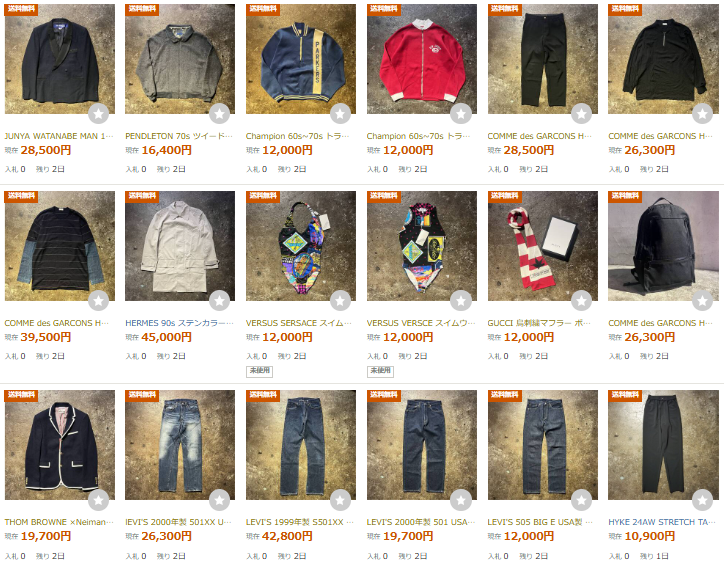This screenshot has height=573, width=725.
Task: Toggle star on black COMME des GARCONS backpack
Action: tap(702, 301)
